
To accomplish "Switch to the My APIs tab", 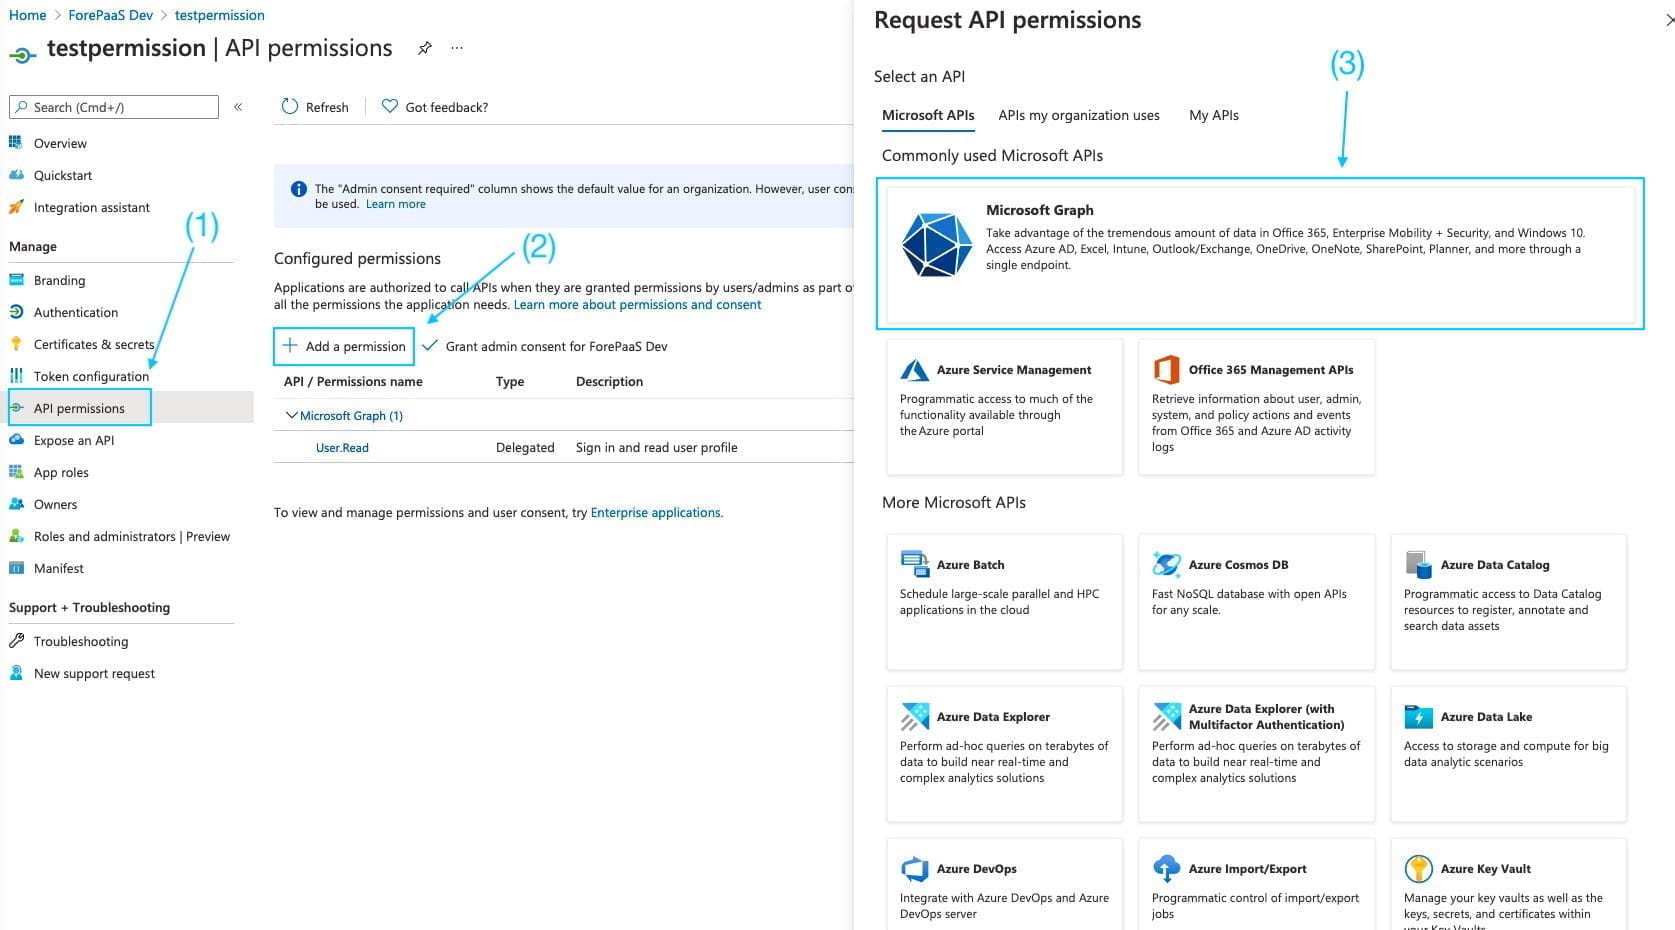I will (1213, 115).
